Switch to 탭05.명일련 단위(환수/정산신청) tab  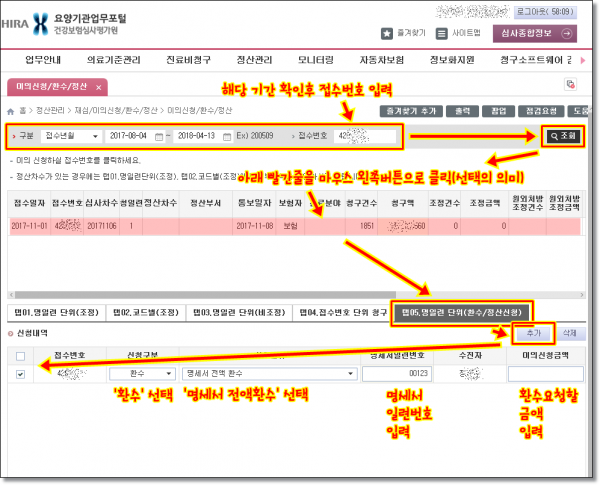(x=461, y=312)
